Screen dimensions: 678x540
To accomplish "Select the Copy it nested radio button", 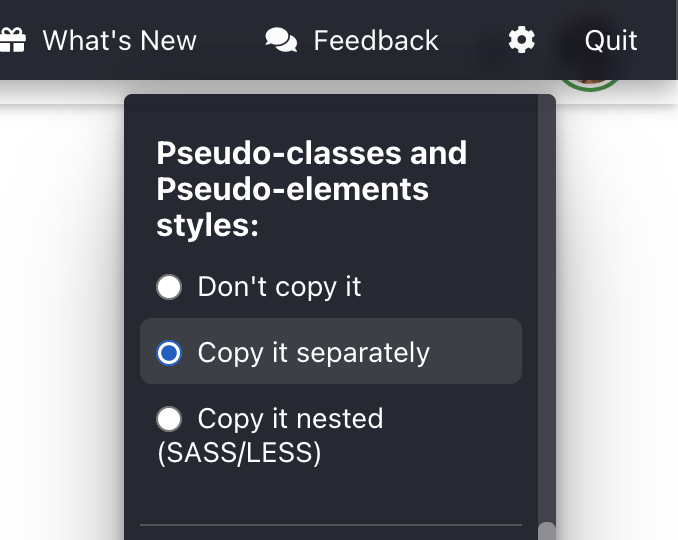I will pos(169,419).
